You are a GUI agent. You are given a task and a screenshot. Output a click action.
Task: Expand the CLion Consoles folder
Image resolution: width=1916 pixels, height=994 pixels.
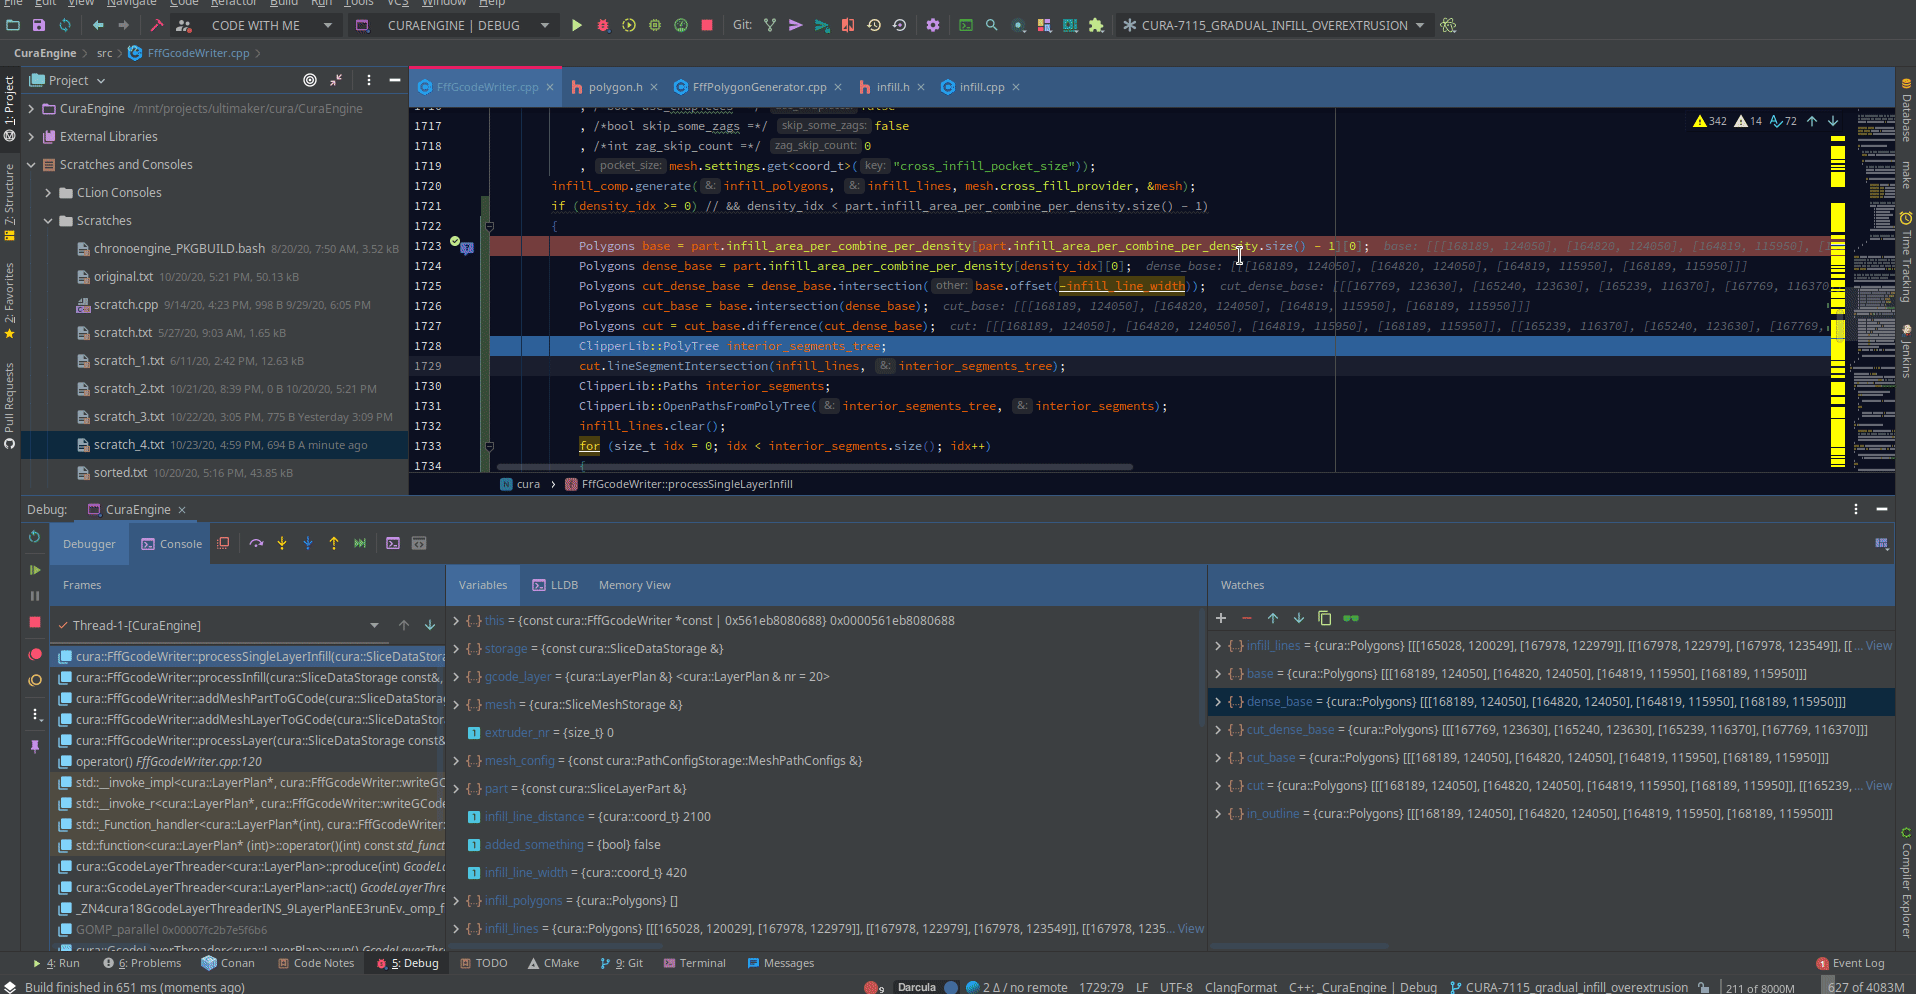point(49,192)
